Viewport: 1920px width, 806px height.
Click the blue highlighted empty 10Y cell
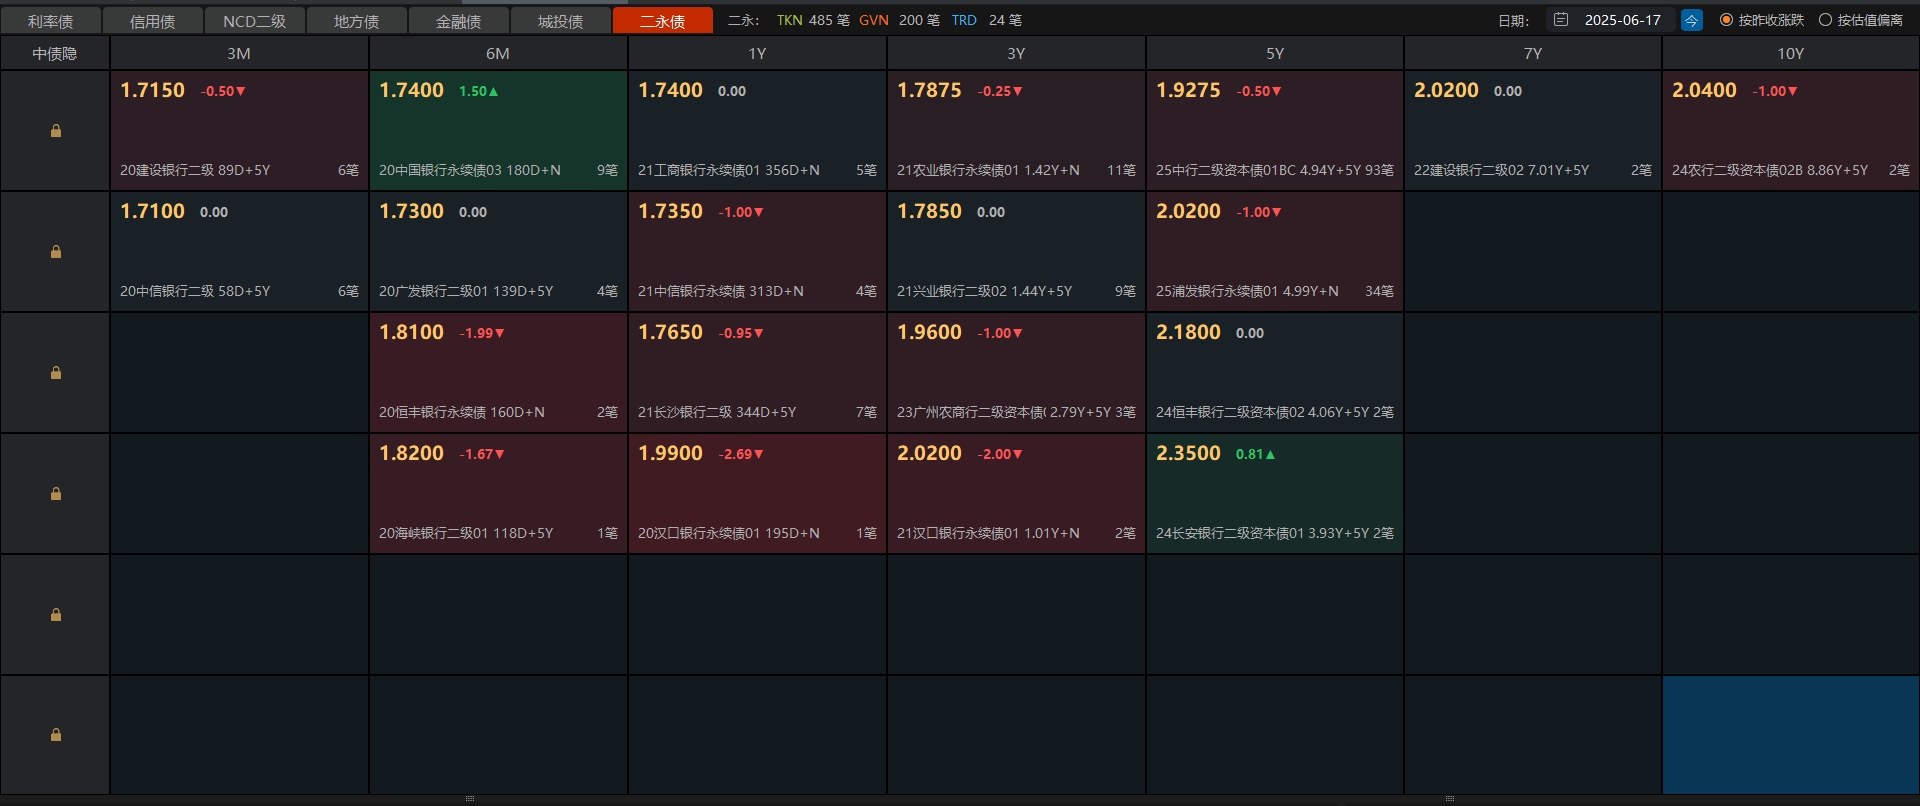click(x=1791, y=735)
